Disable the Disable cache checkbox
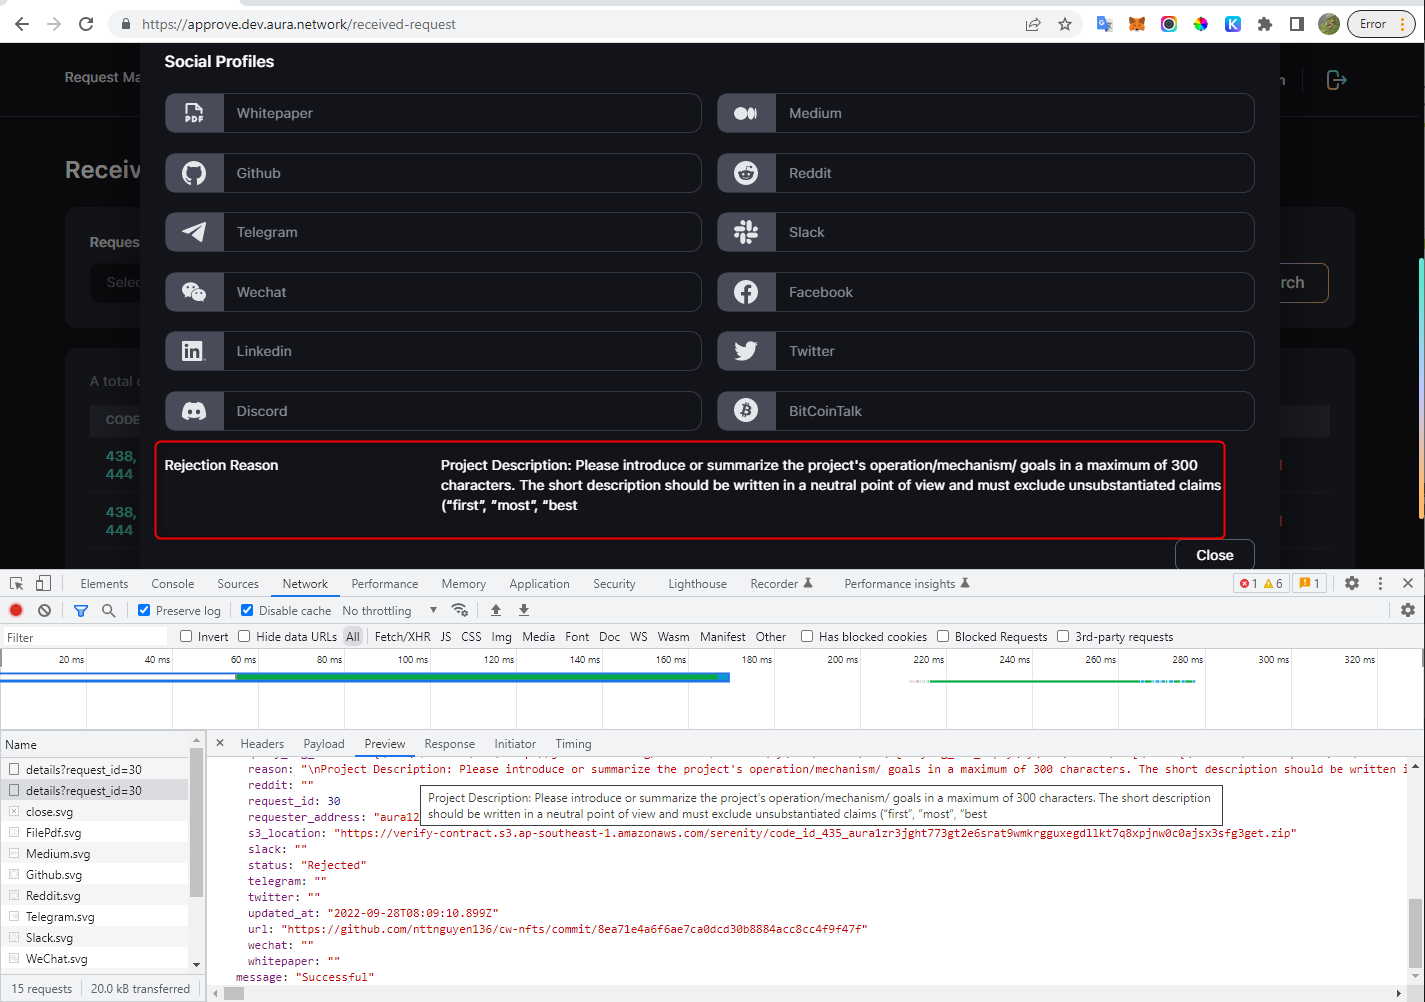 click(246, 610)
